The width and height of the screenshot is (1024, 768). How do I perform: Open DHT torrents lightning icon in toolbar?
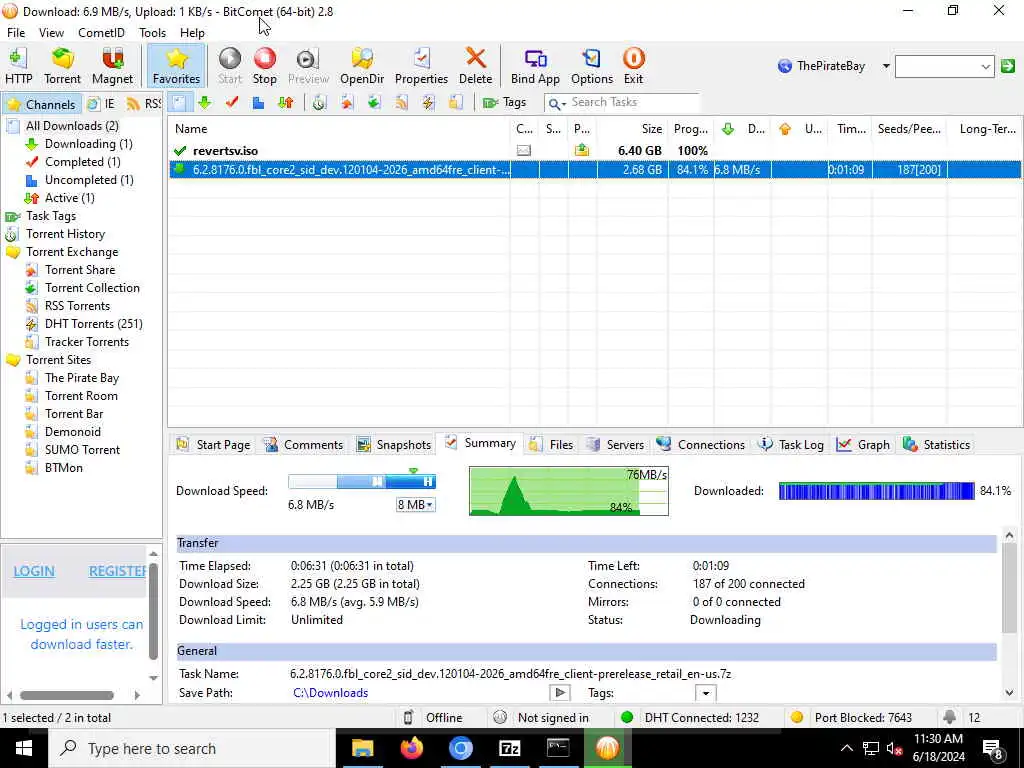point(428,103)
